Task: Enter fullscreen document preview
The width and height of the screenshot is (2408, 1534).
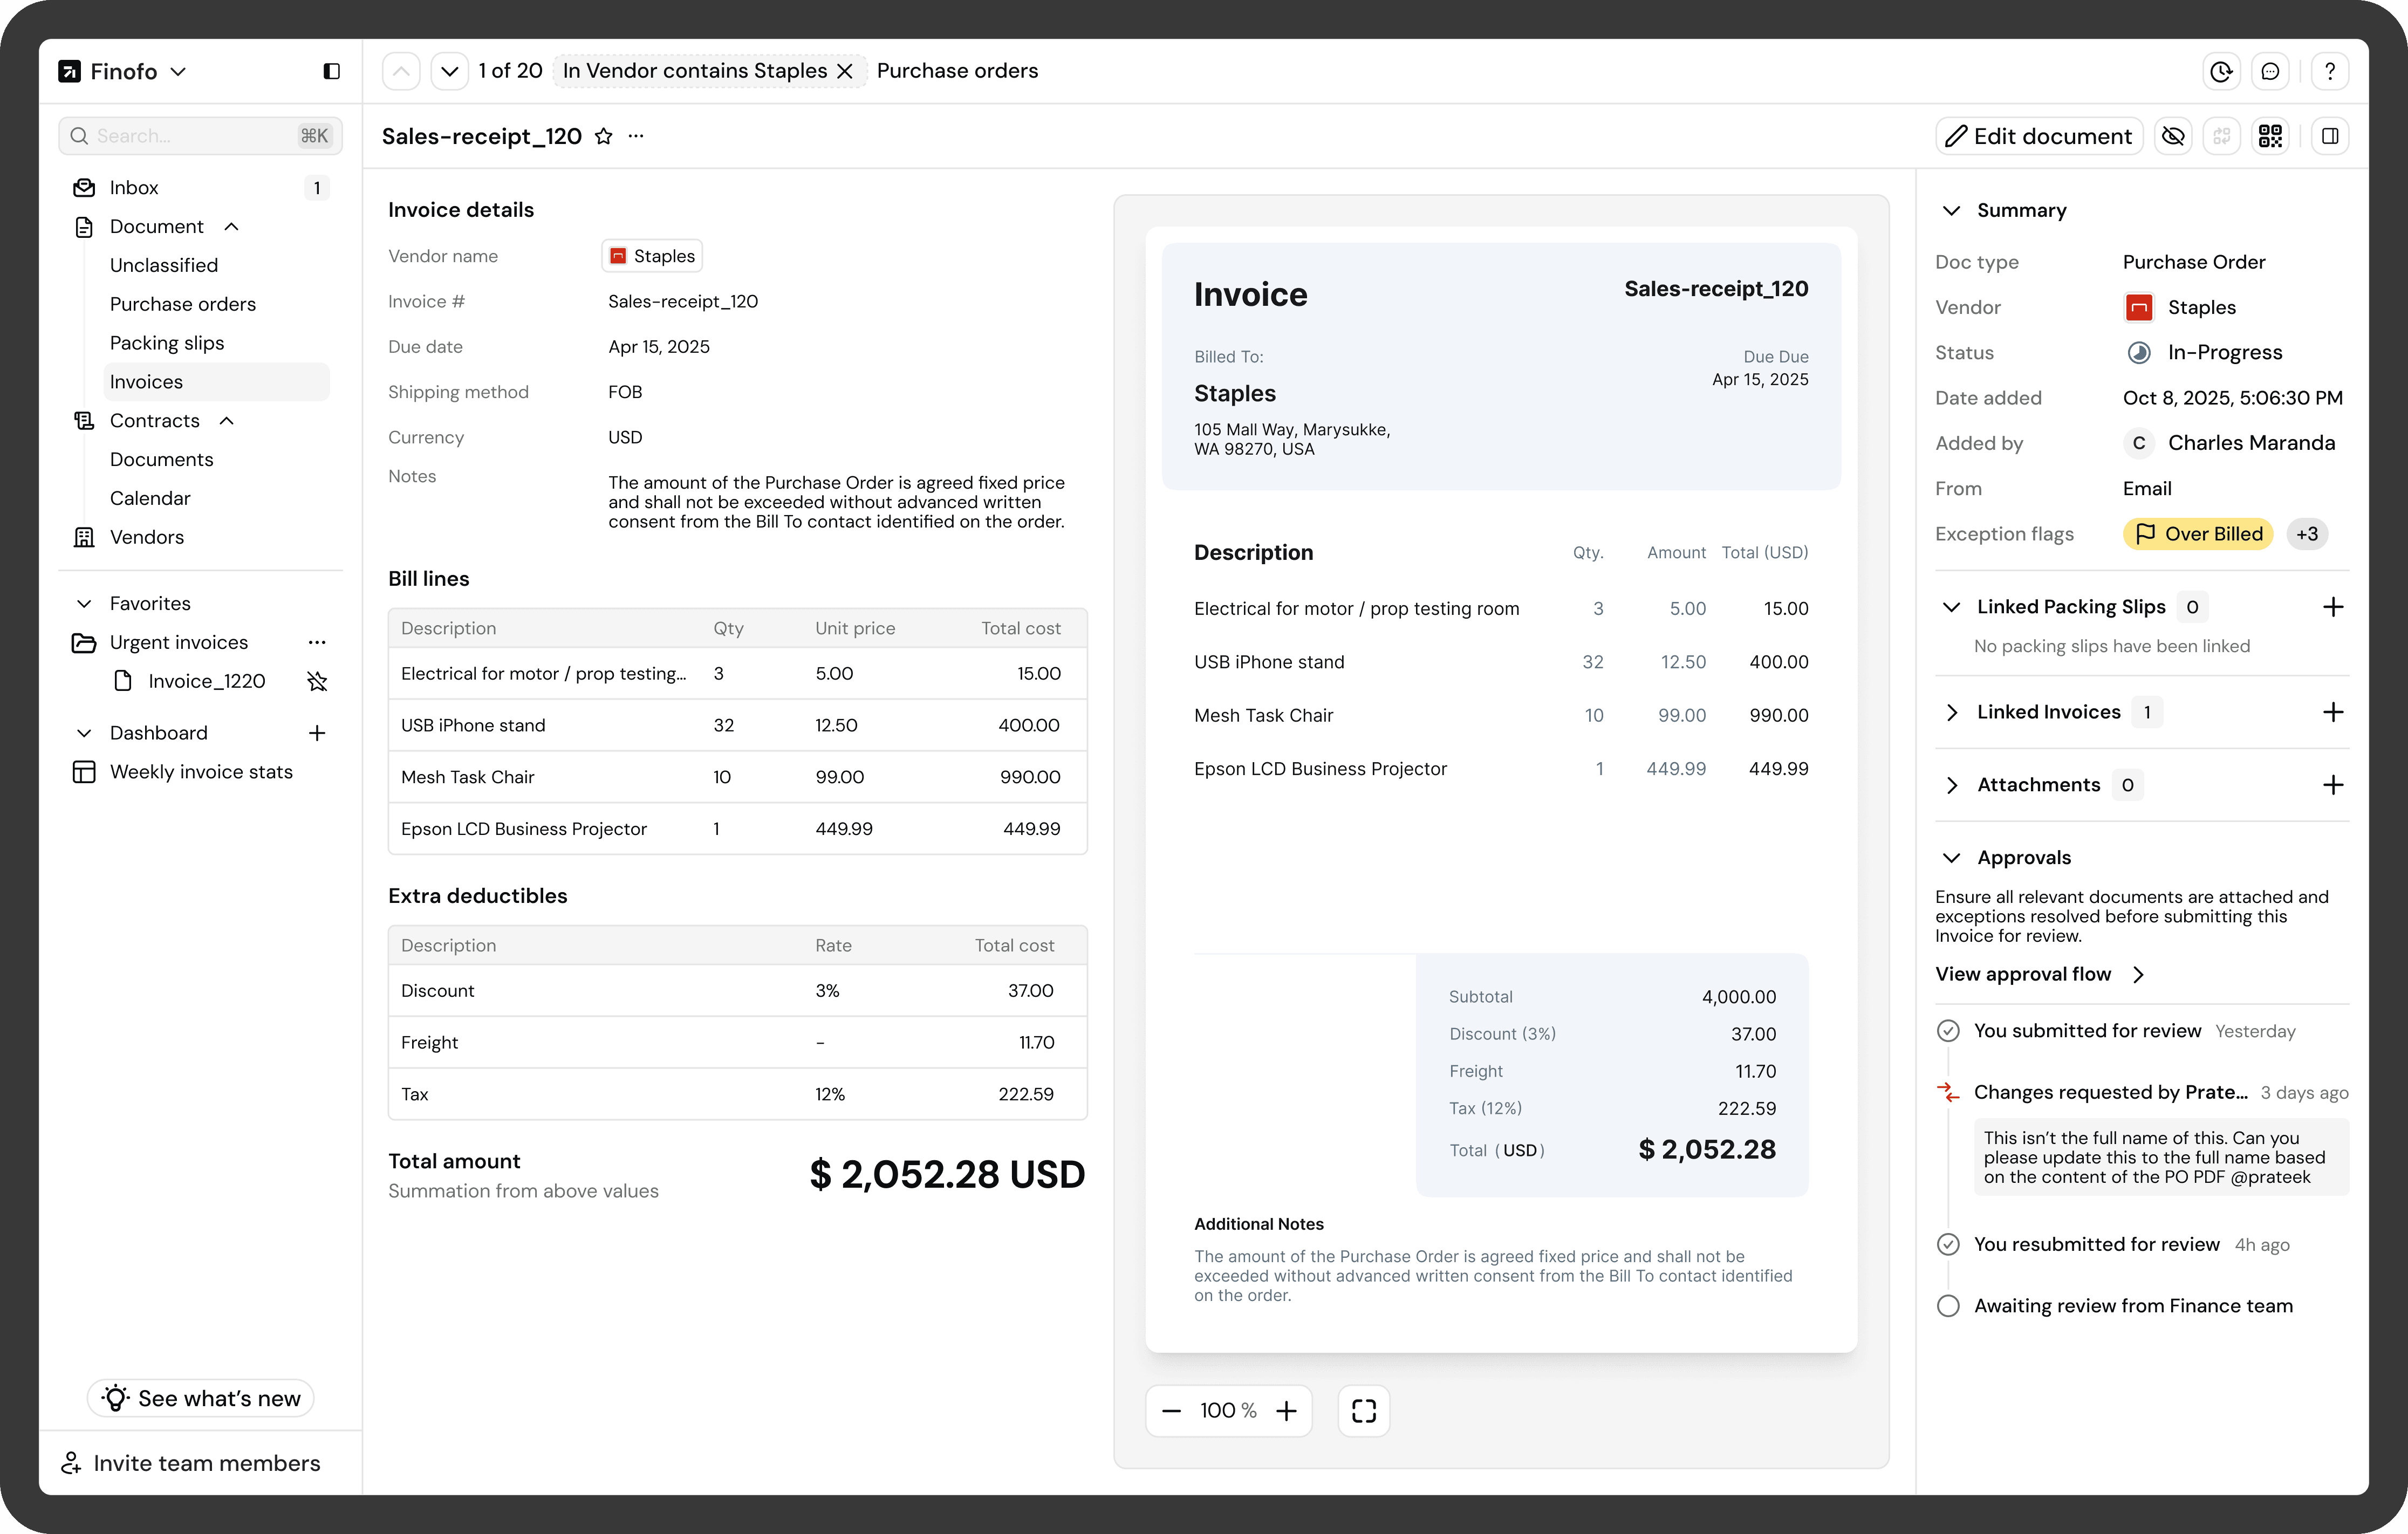Action: pos(1363,1410)
